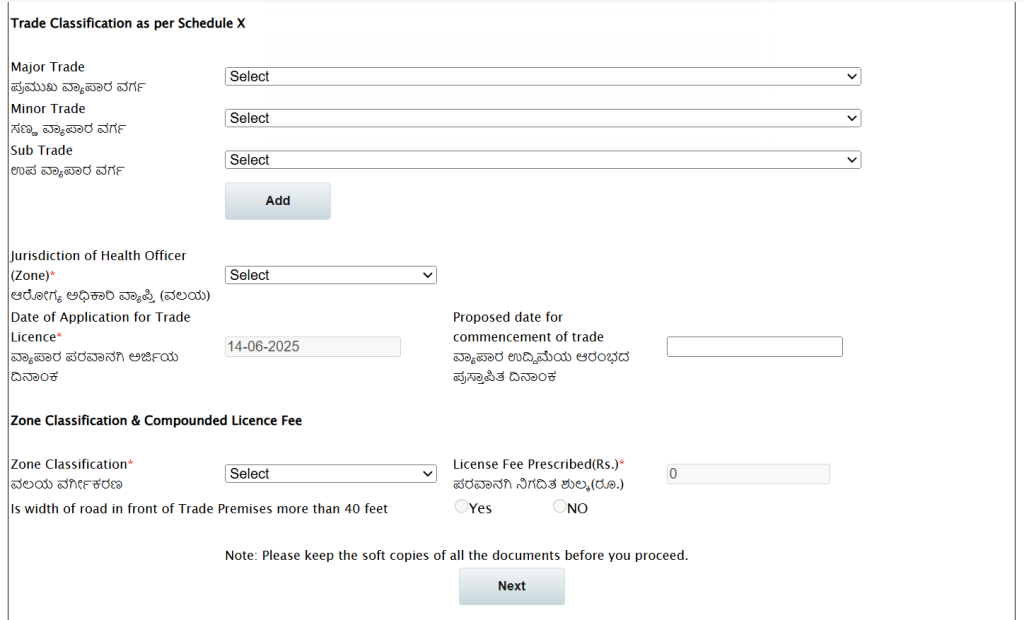Image resolution: width=1024 pixels, height=620 pixels.
Task: Click the Minor Trade label text
Action: (x=48, y=108)
